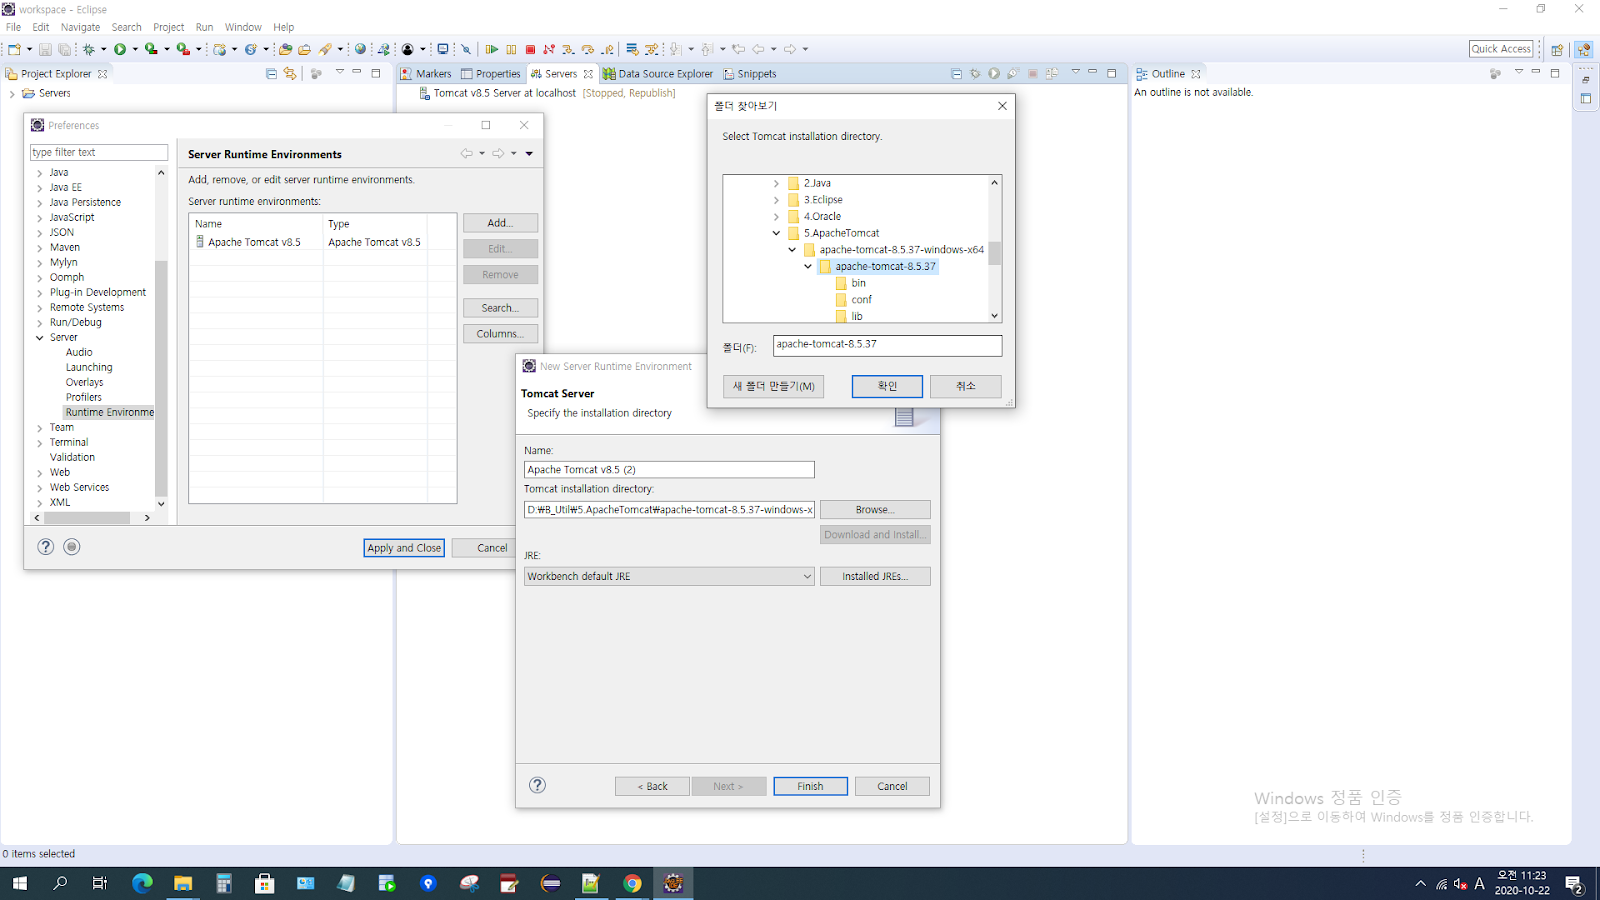This screenshot has width=1600, height=900.
Task: Open Chrome from the taskbar
Action: tap(632, 883)
